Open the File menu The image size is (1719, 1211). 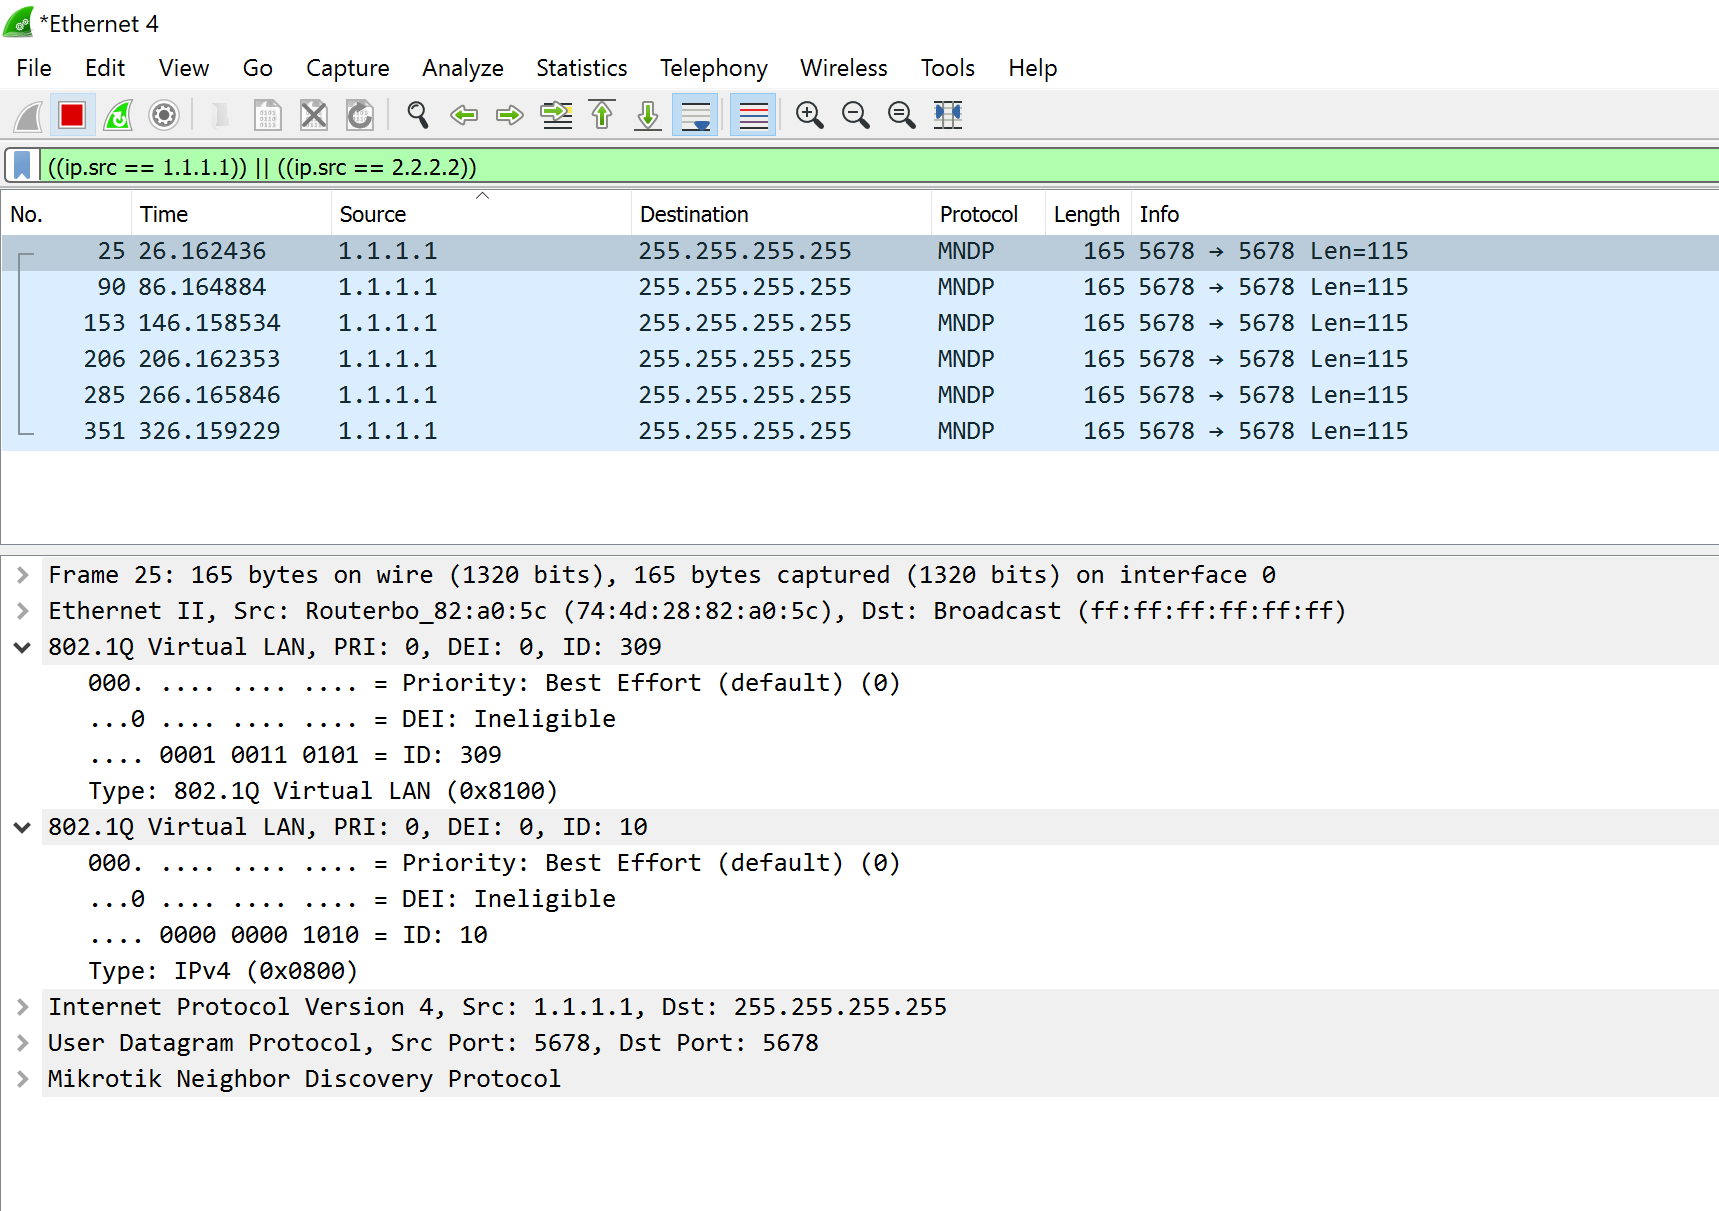pyautogui.click(x=34, y=68)
